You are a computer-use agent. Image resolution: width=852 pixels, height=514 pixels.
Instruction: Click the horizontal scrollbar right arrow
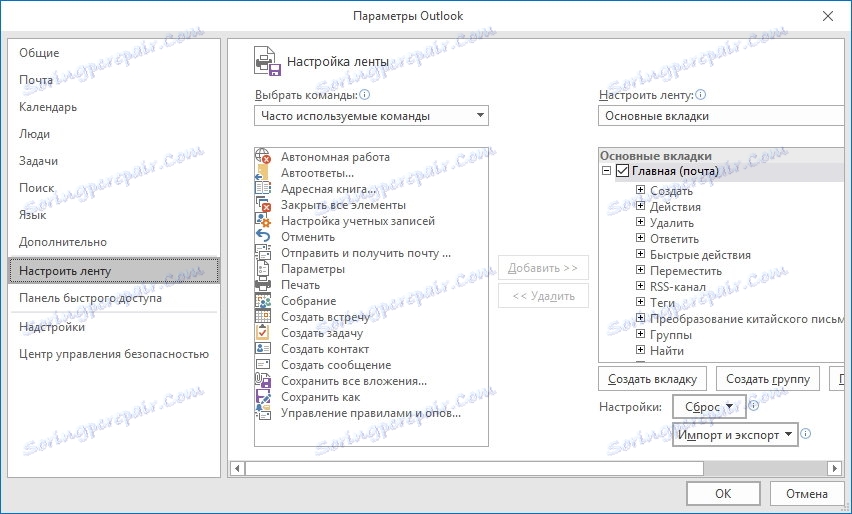pyautogui.click(x=835, y=468)
